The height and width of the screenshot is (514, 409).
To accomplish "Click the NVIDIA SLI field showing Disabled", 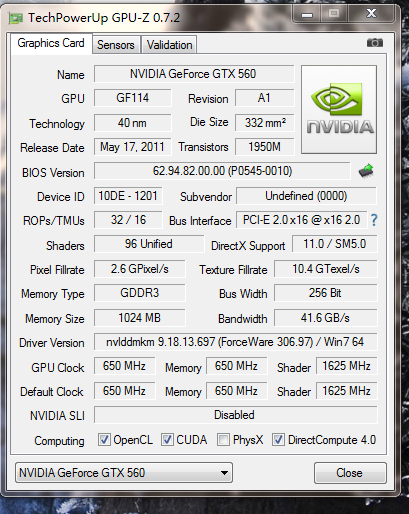I will pyautogui.click(x=236, y=415).
